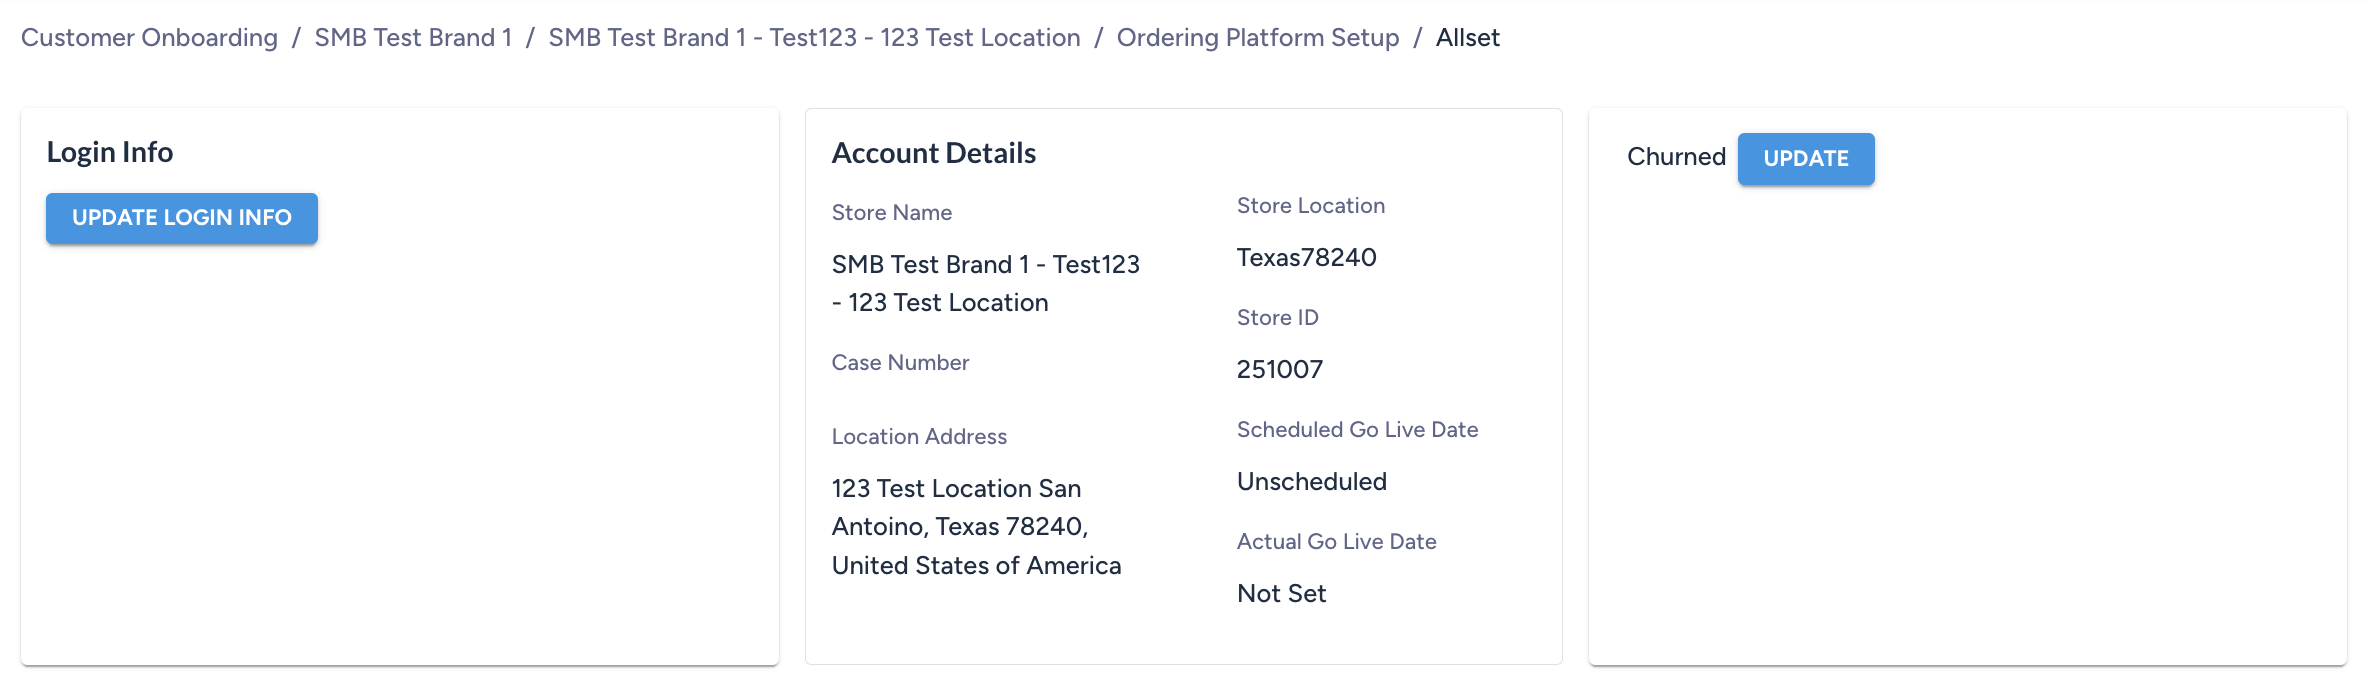The image size is (2368, 684).
Task: Click the Scheduled Go Live Date label
Action: [x=1358, y=429]
